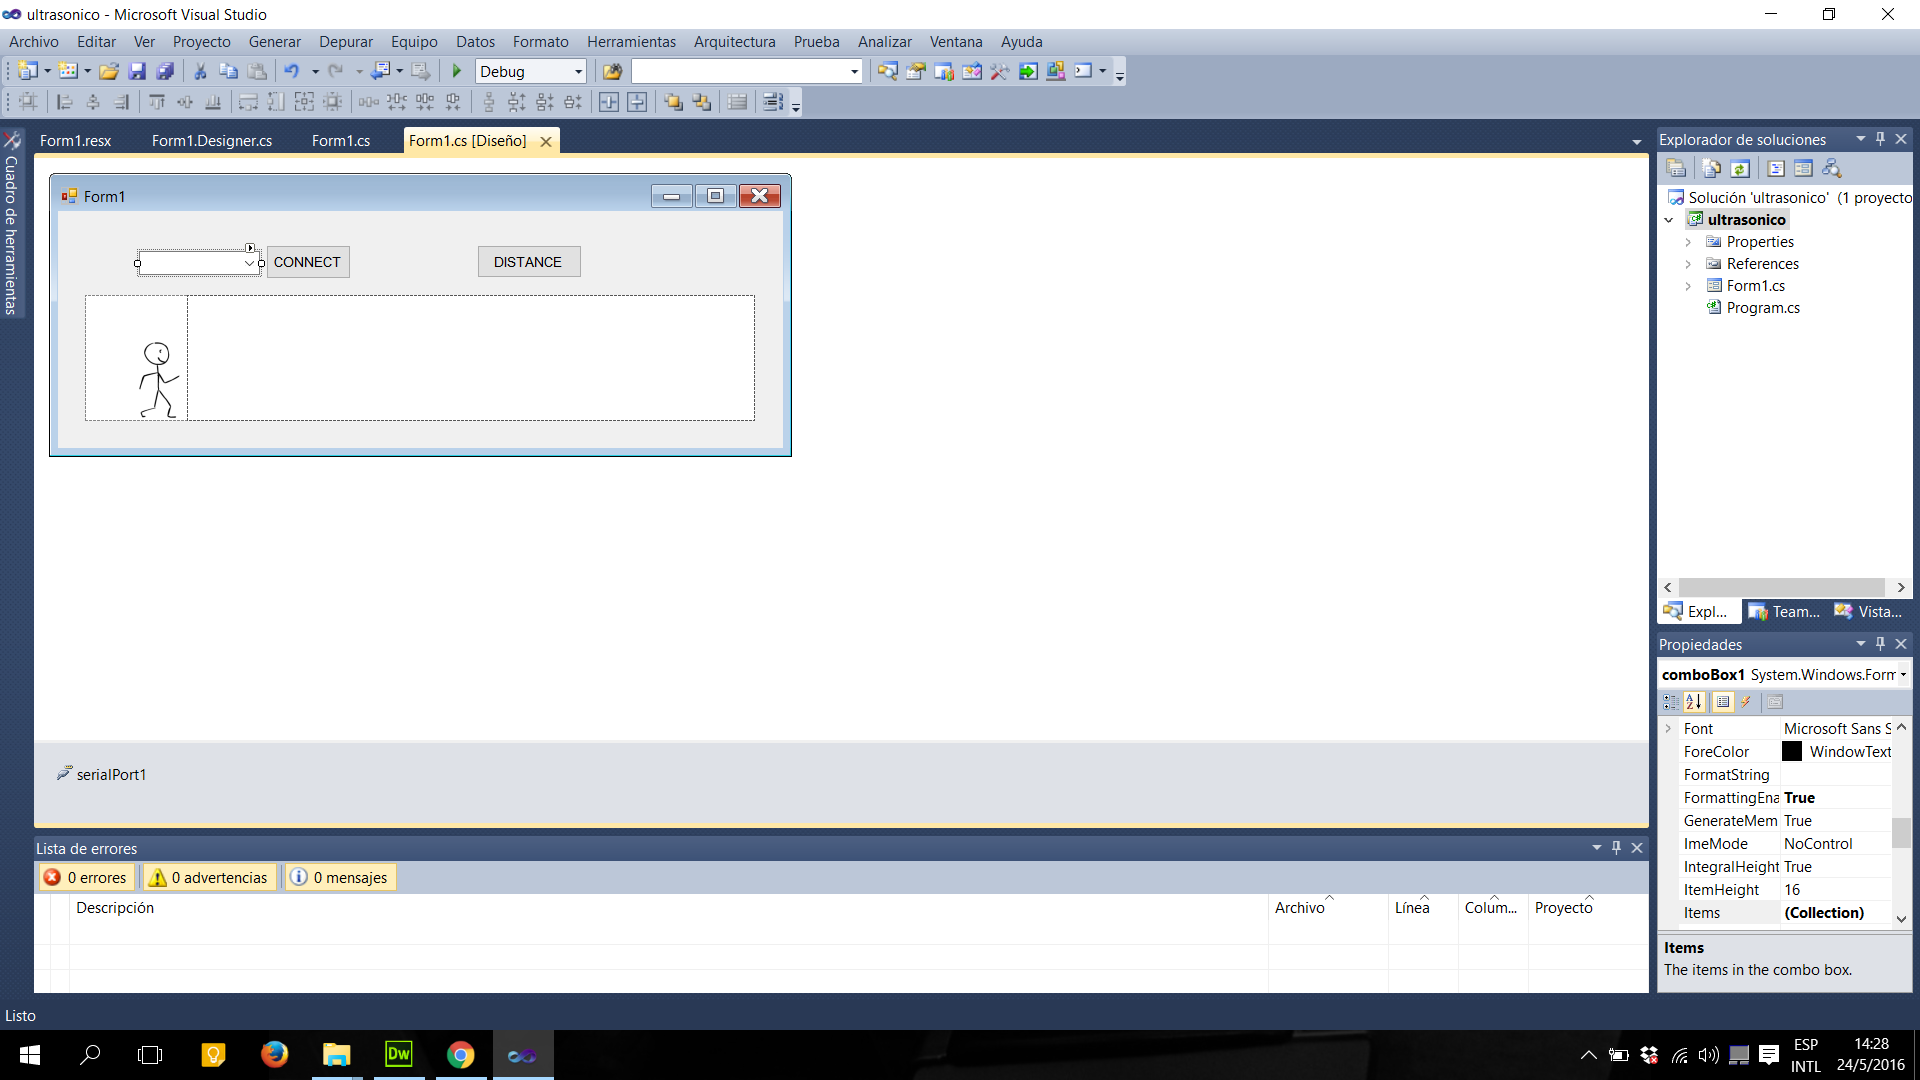Open the Archivo menu

coord(34,42)
